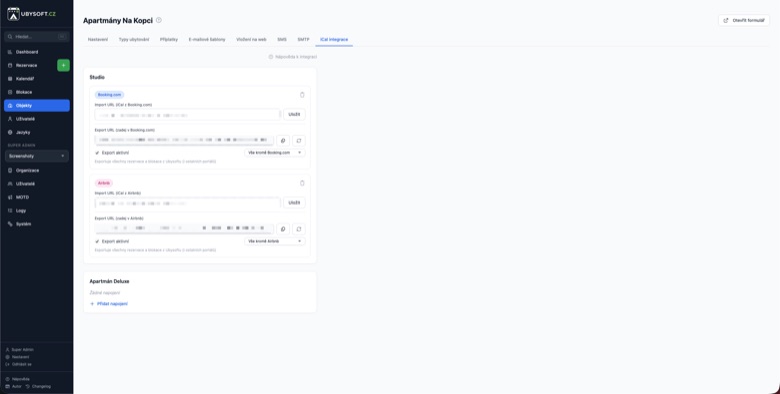Focus the Hledat search field

tap(37, 37)
